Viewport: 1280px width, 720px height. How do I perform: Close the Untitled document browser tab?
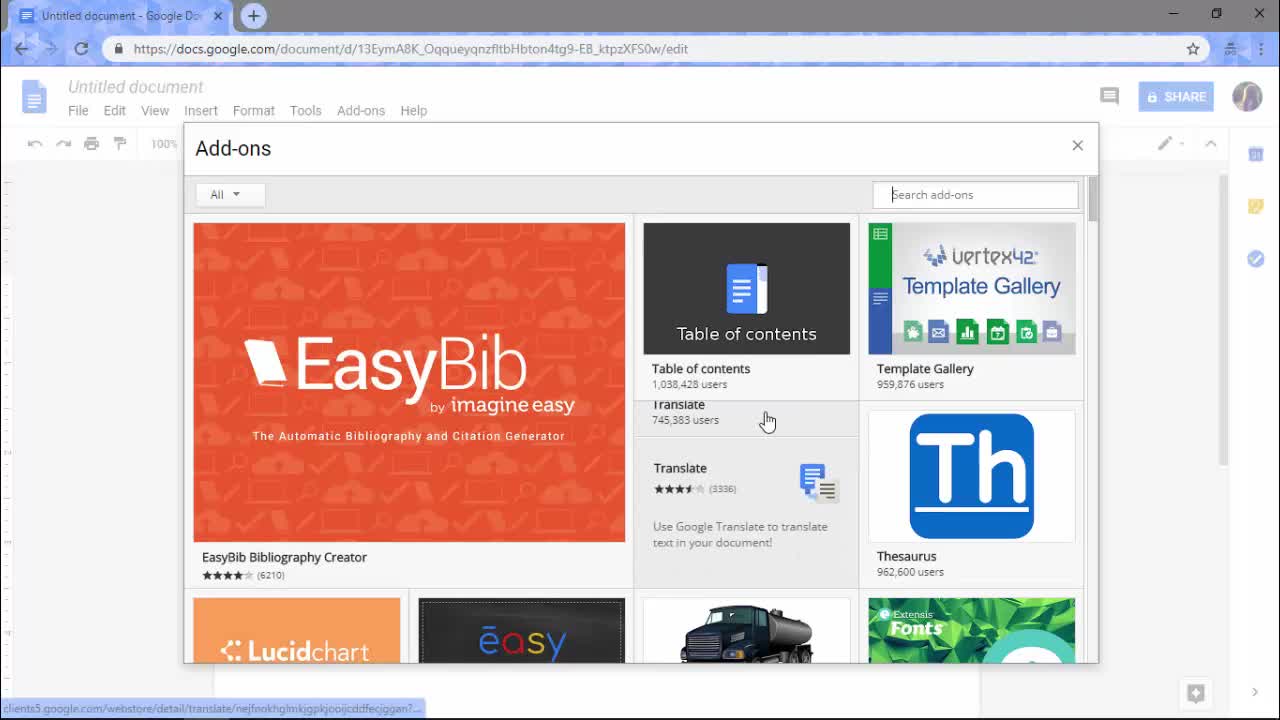tap(218, 16)
